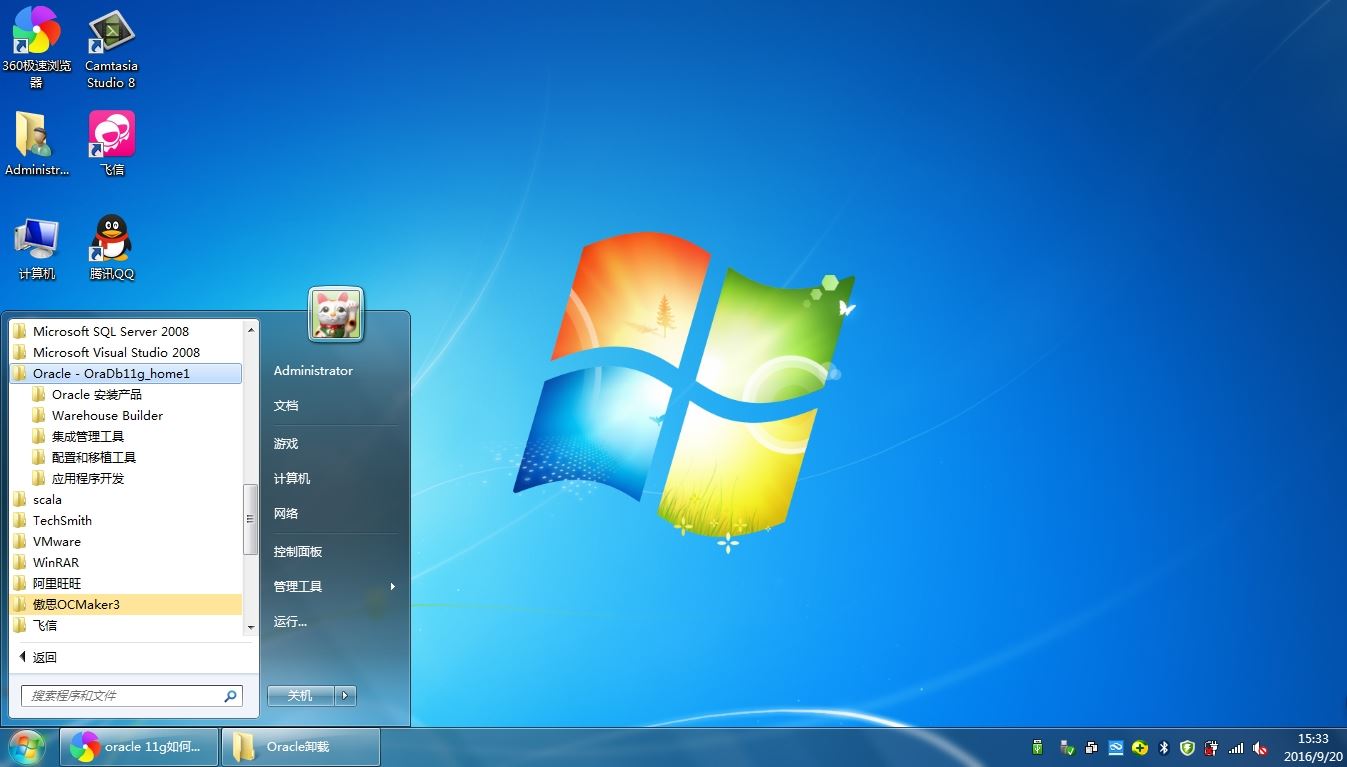Open the network signal bars tray icon
This screenshot has width=1347, height=767.
tap(1236, 747)
